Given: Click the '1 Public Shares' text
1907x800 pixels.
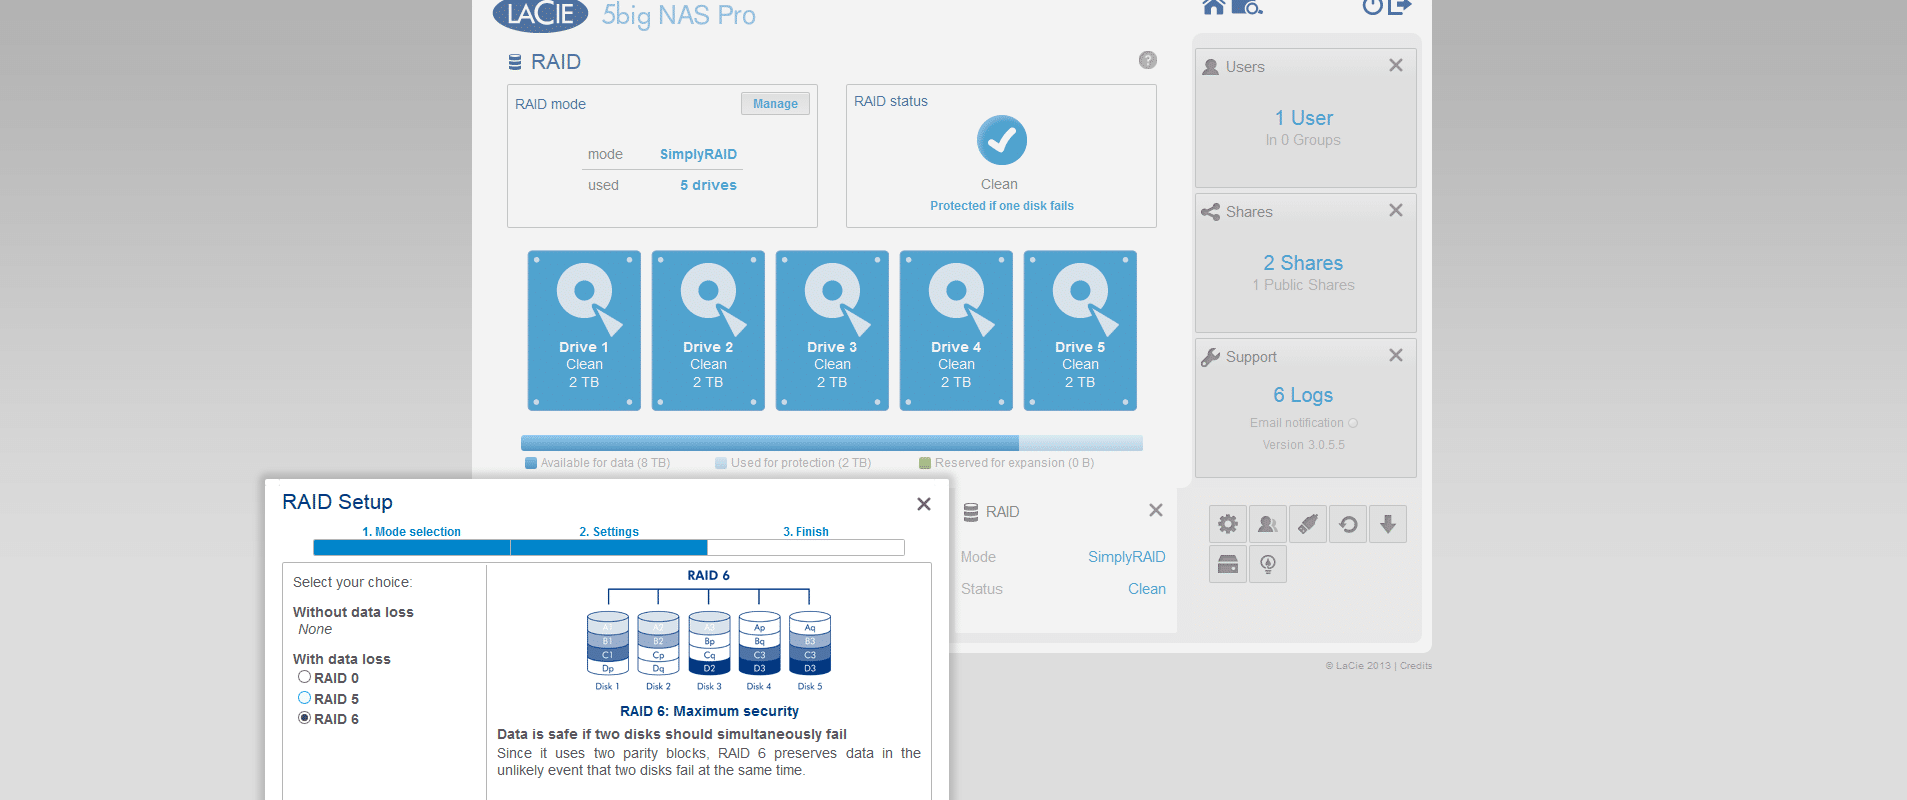Looking at the screenshot, I should pyautogui.click(x=1303, y=285).
